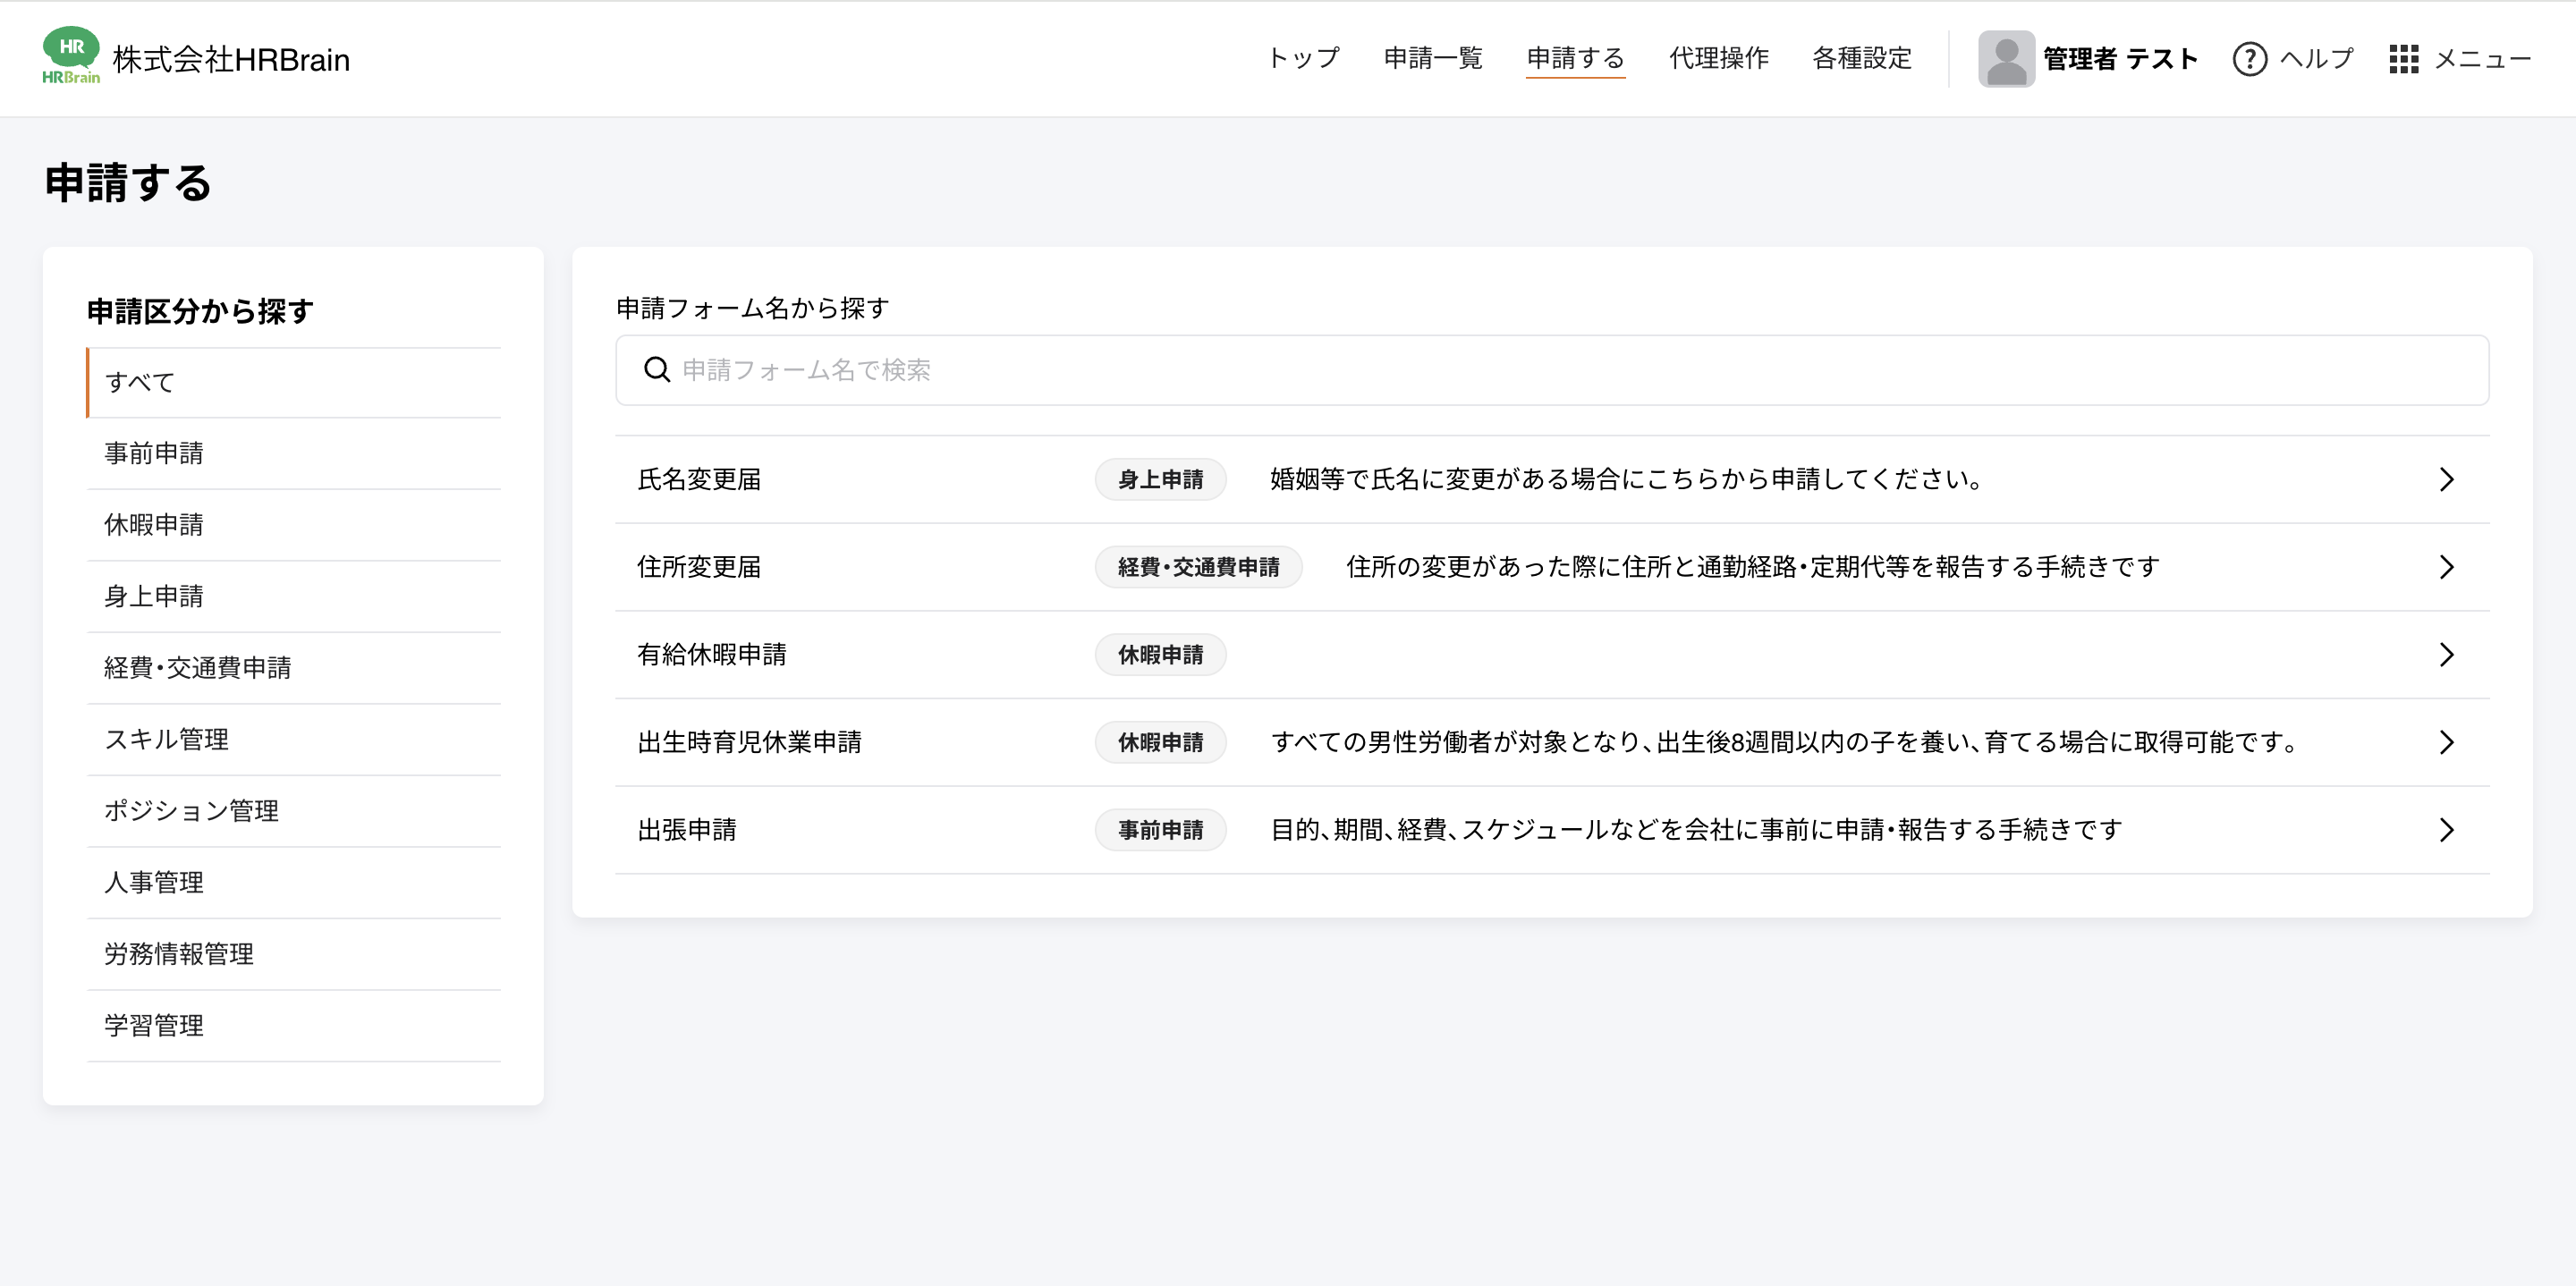Go to トップ navigation tab
The image size is (2576, 1286).
(1302, 58)
